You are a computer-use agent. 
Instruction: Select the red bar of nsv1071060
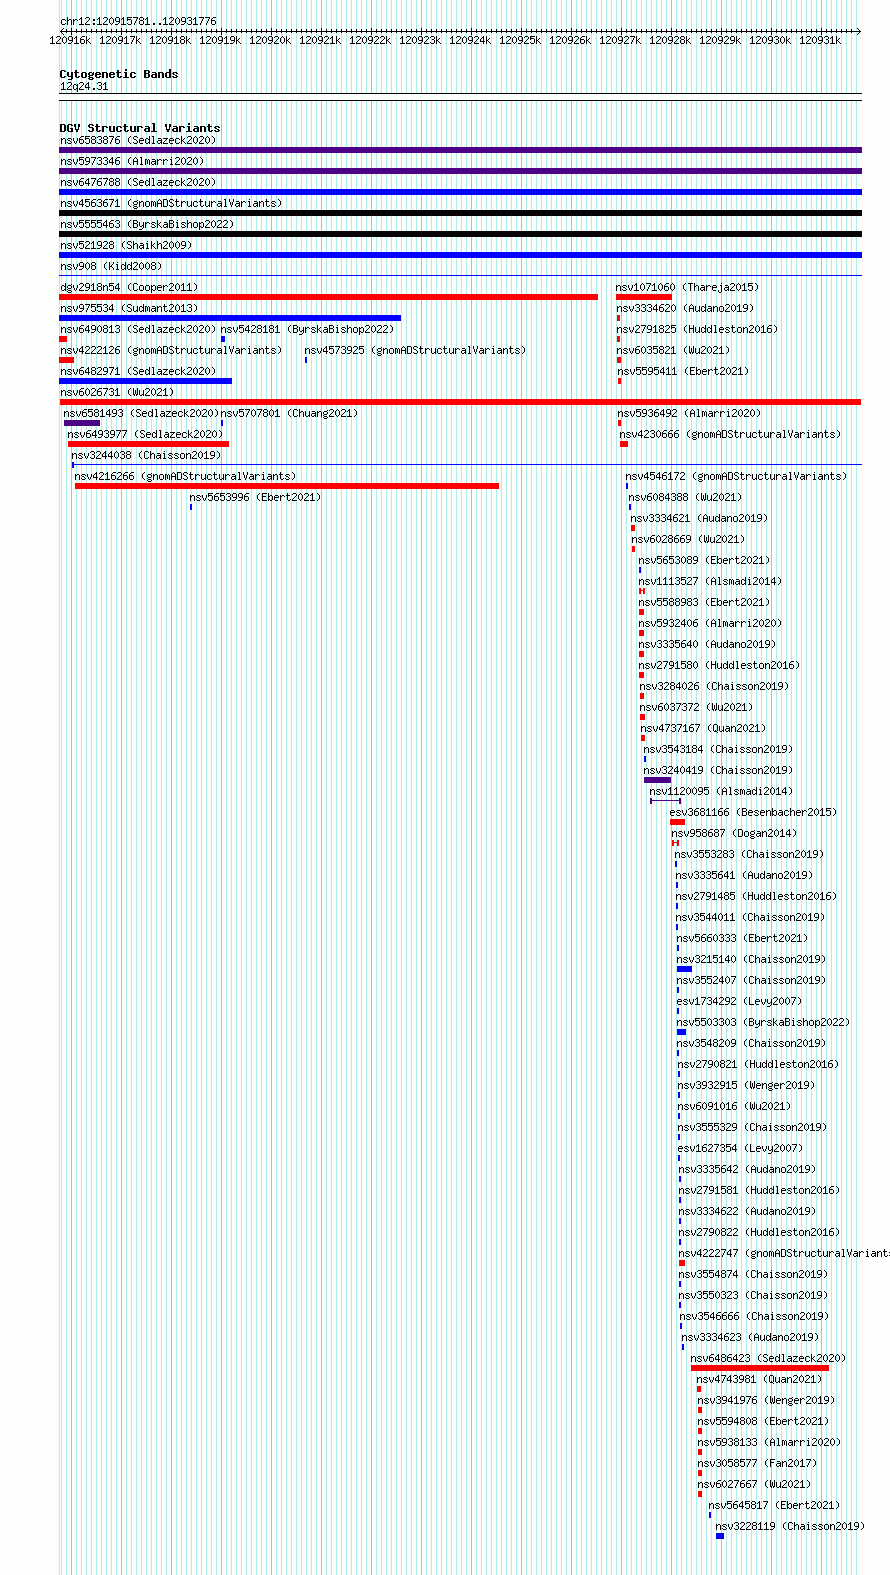(644, 297)
